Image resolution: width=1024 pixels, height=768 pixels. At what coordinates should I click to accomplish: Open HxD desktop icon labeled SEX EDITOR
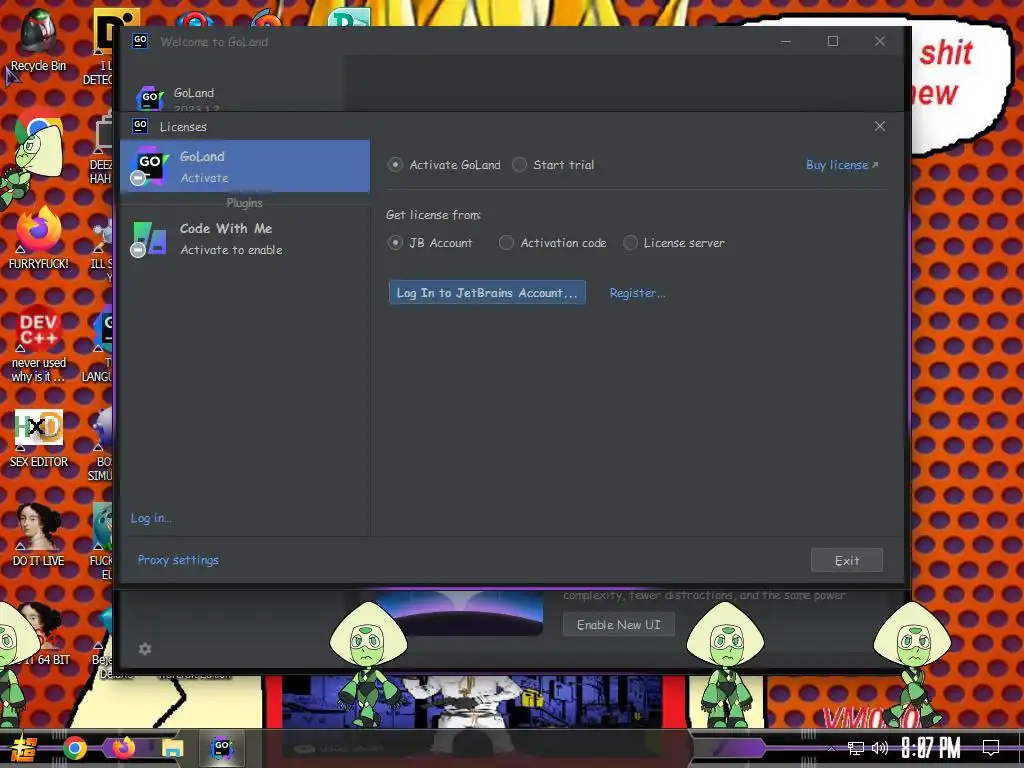coord(39,438)
